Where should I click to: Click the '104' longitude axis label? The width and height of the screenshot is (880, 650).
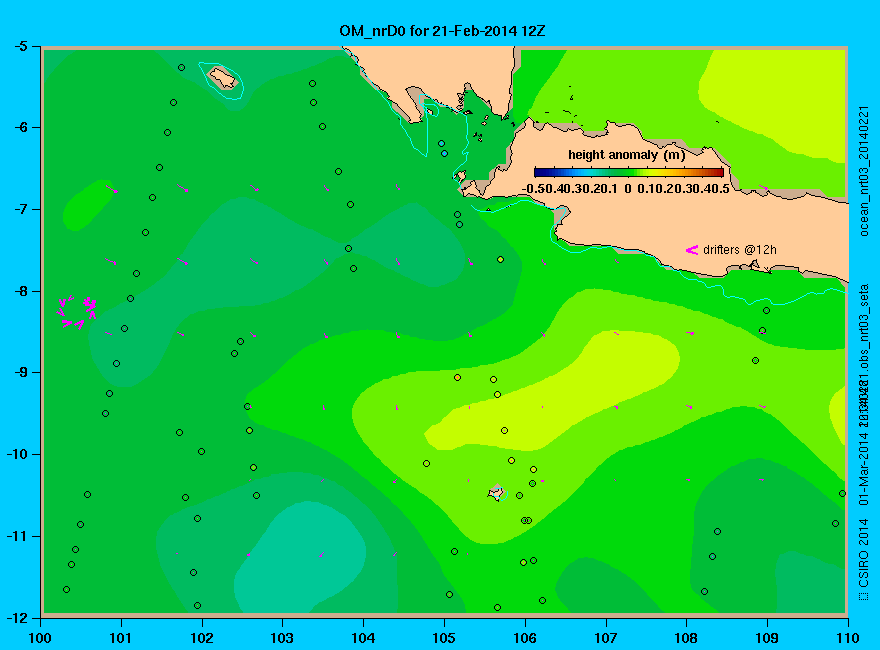(363, 638)
